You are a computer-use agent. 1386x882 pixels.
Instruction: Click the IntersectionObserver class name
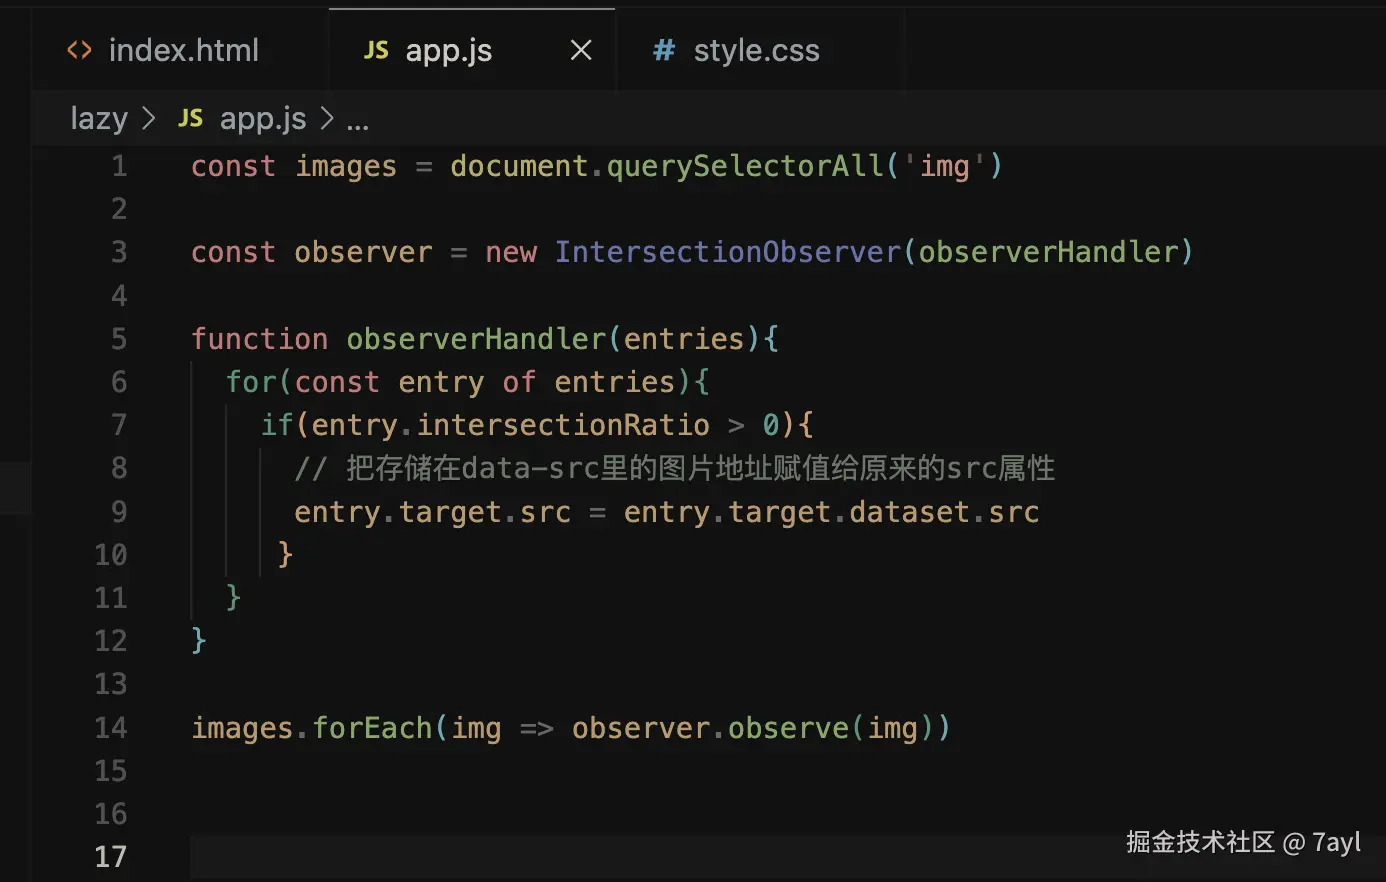coord(728,252)
